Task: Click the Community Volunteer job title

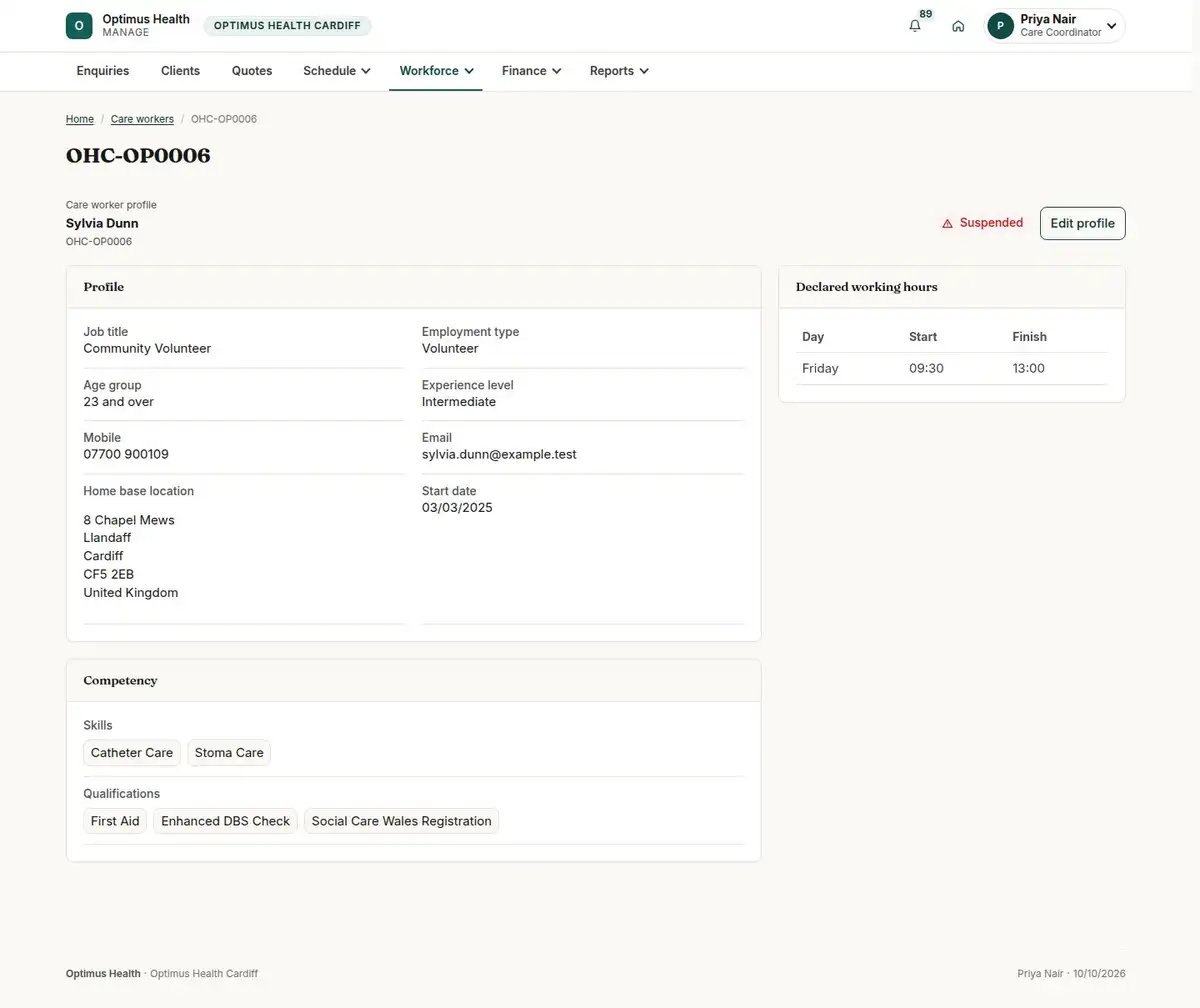Action: (147, 348)
